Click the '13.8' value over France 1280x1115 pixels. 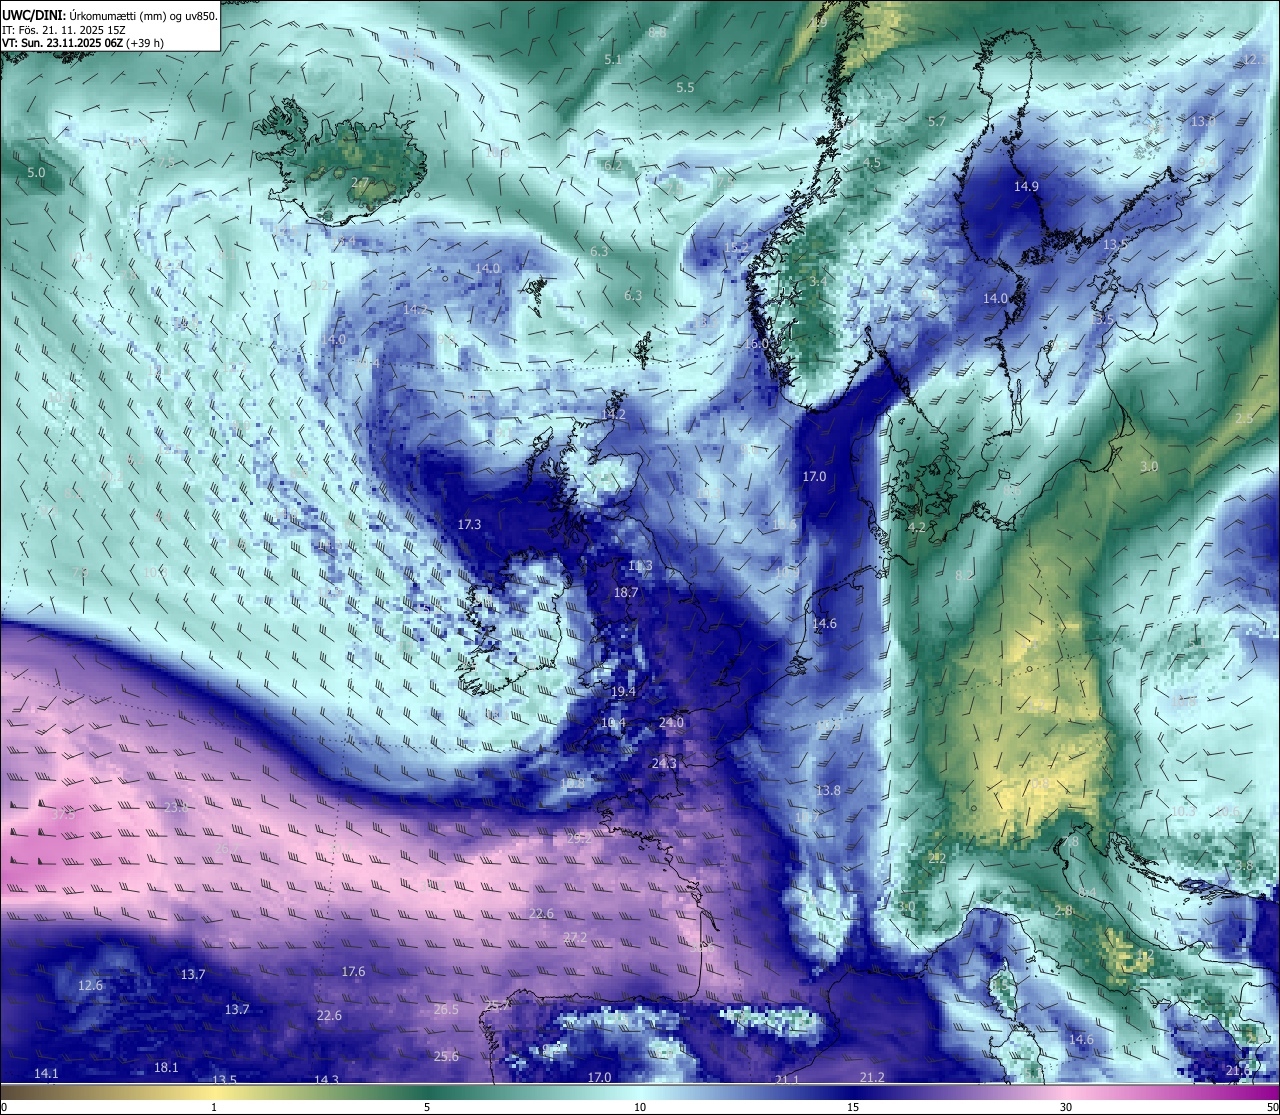pos(828,790)
